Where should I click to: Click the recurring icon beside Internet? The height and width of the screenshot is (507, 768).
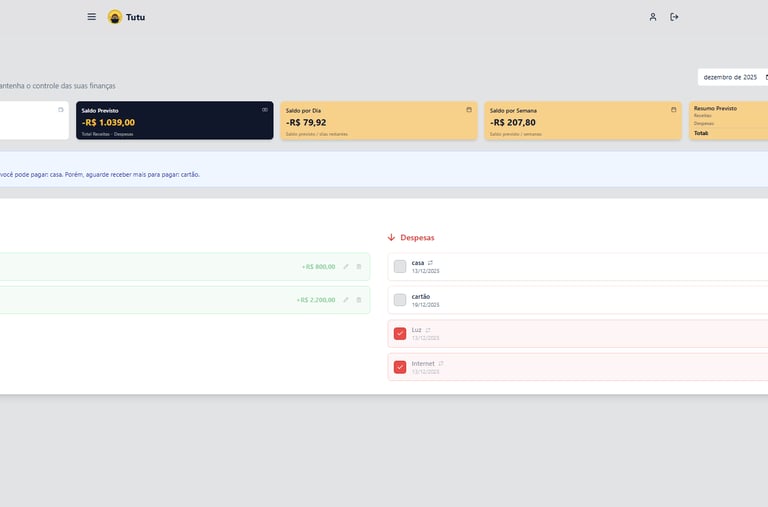pyautogui.click(x=441, y=363)
